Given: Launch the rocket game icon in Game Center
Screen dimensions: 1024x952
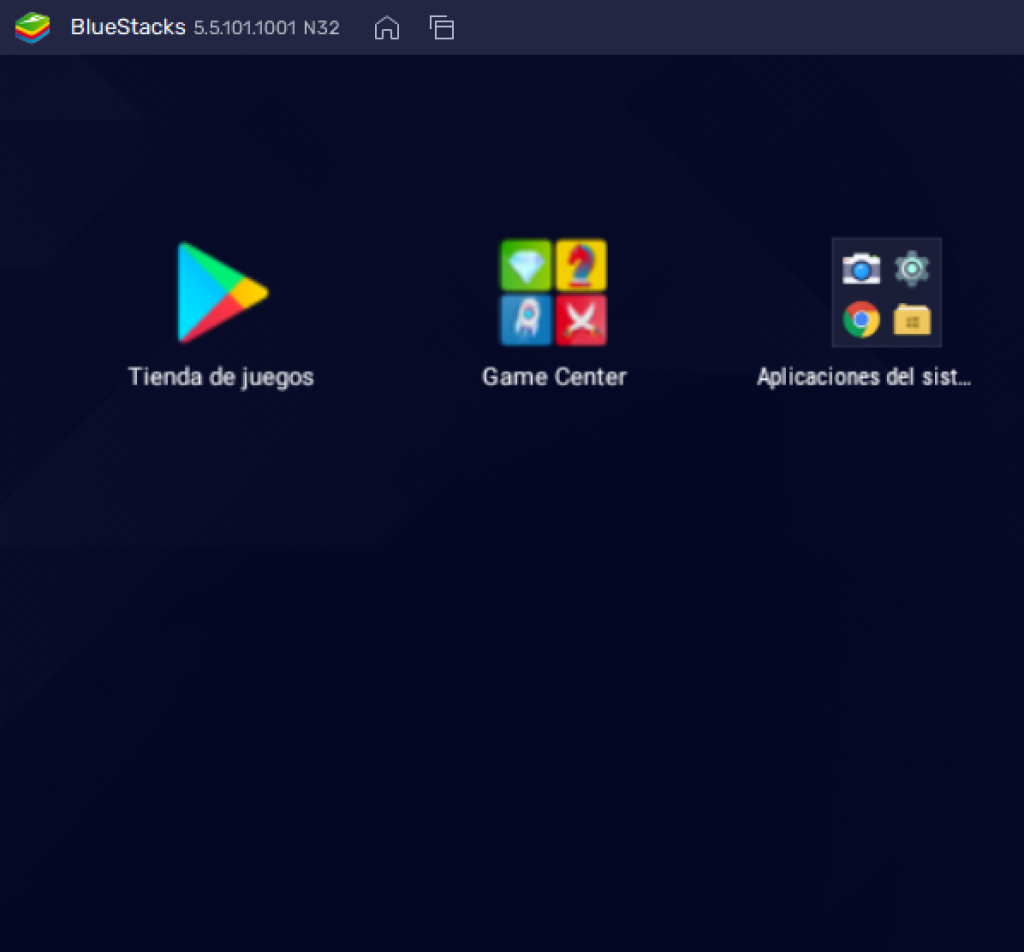Looking at the screenshot, I should [x=526, y=320].
